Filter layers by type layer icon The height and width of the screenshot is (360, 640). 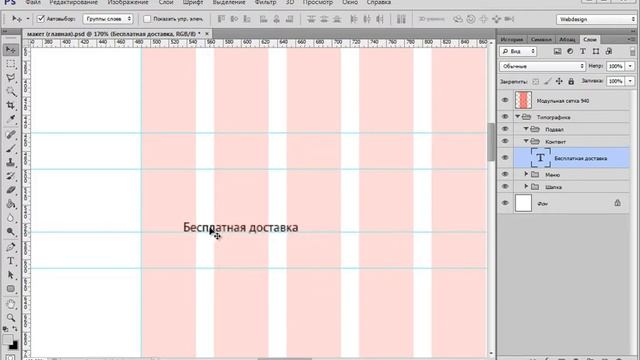tap(583, 51)
